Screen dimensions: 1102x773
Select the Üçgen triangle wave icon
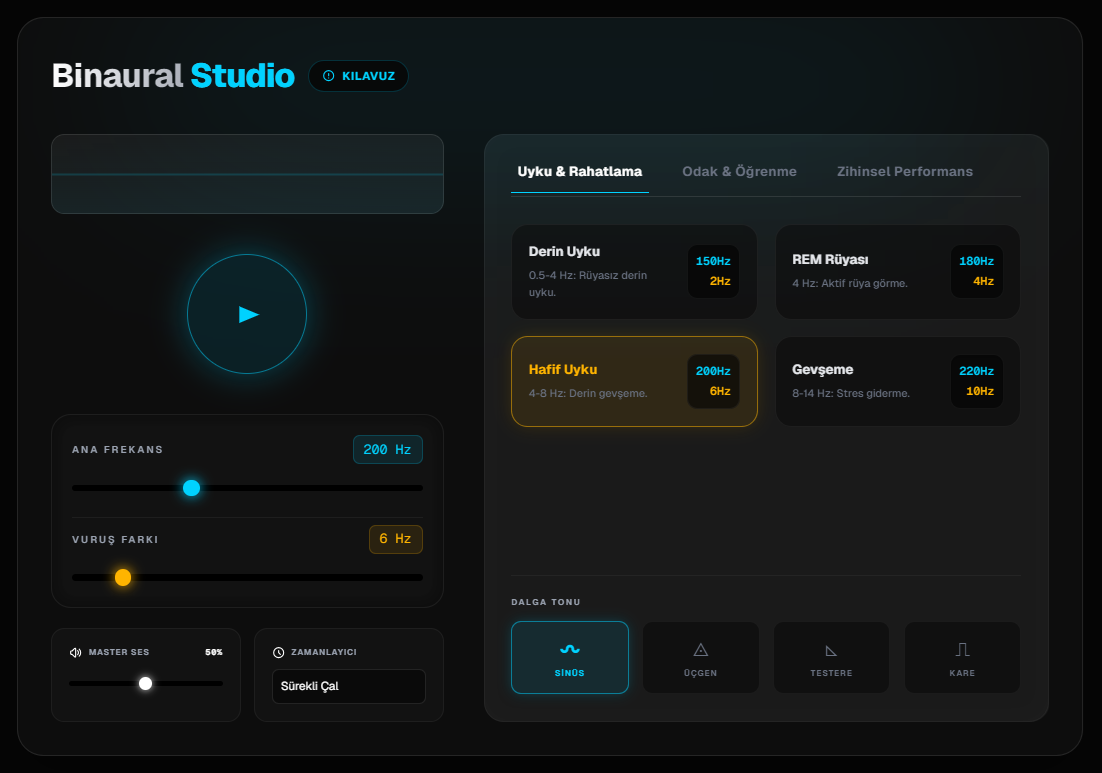pyautogui.click(x=700, y=649)
